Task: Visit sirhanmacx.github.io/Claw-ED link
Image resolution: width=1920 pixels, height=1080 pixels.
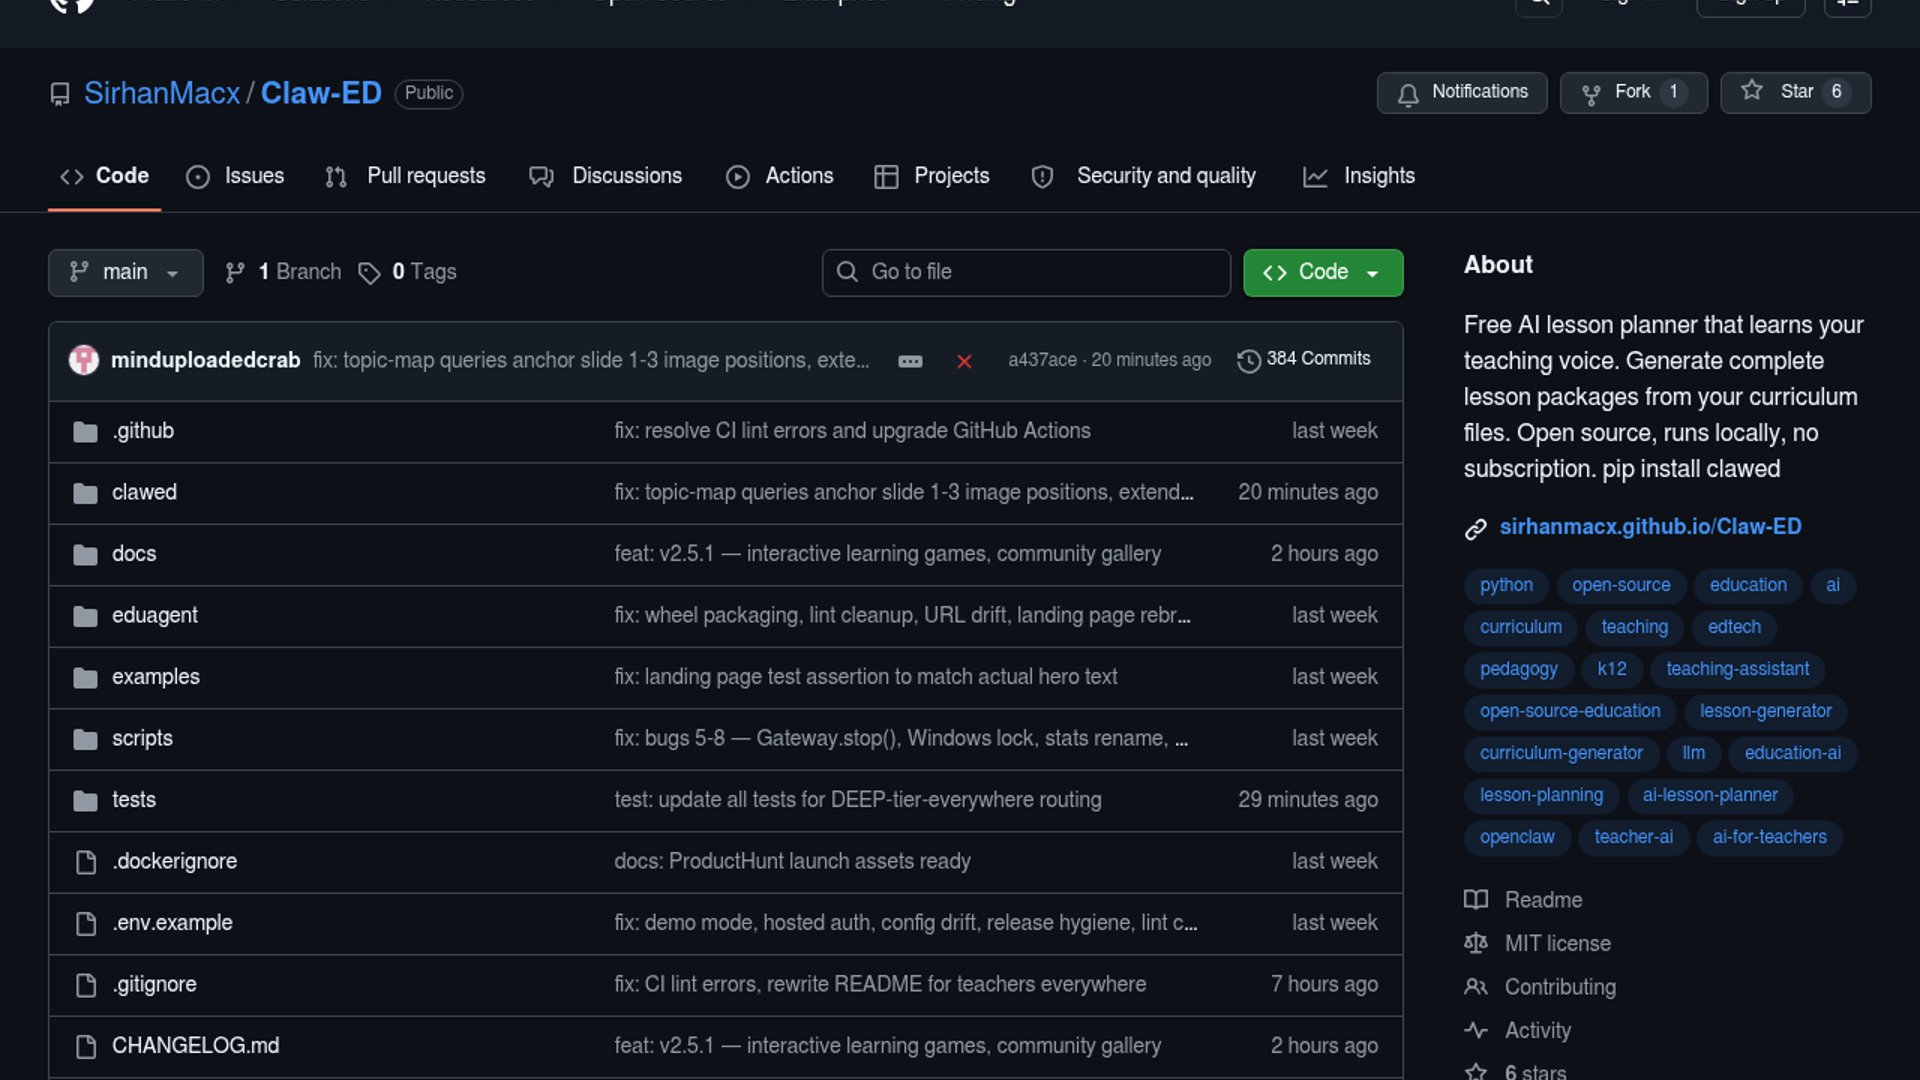Action: pos(1650,527)
